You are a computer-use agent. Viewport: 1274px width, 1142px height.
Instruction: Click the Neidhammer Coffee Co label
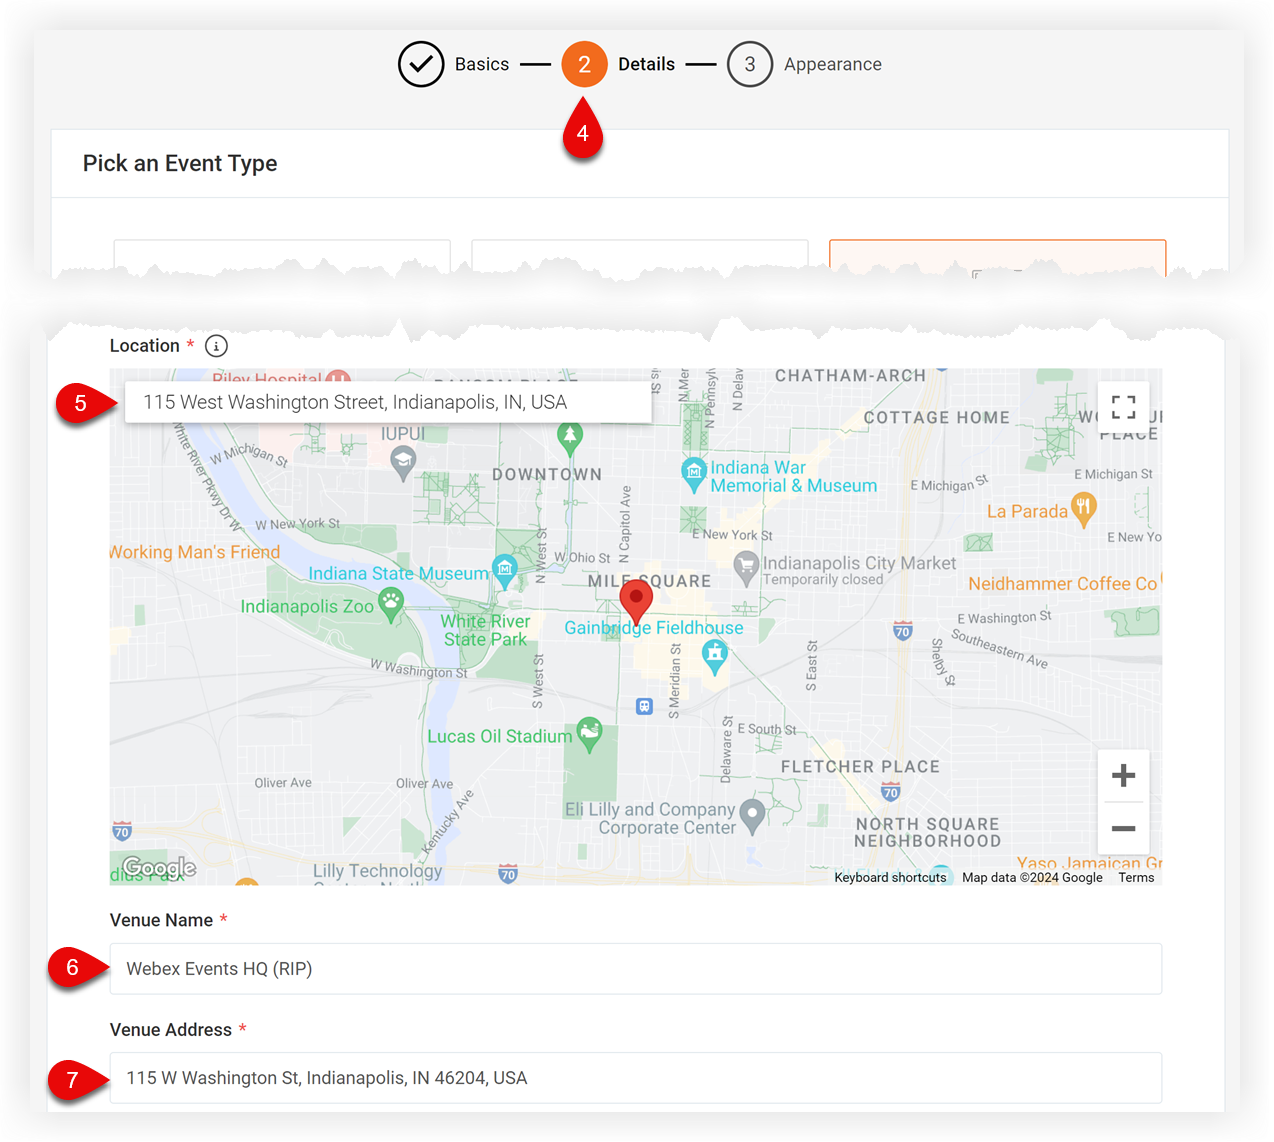[1063, 584]
